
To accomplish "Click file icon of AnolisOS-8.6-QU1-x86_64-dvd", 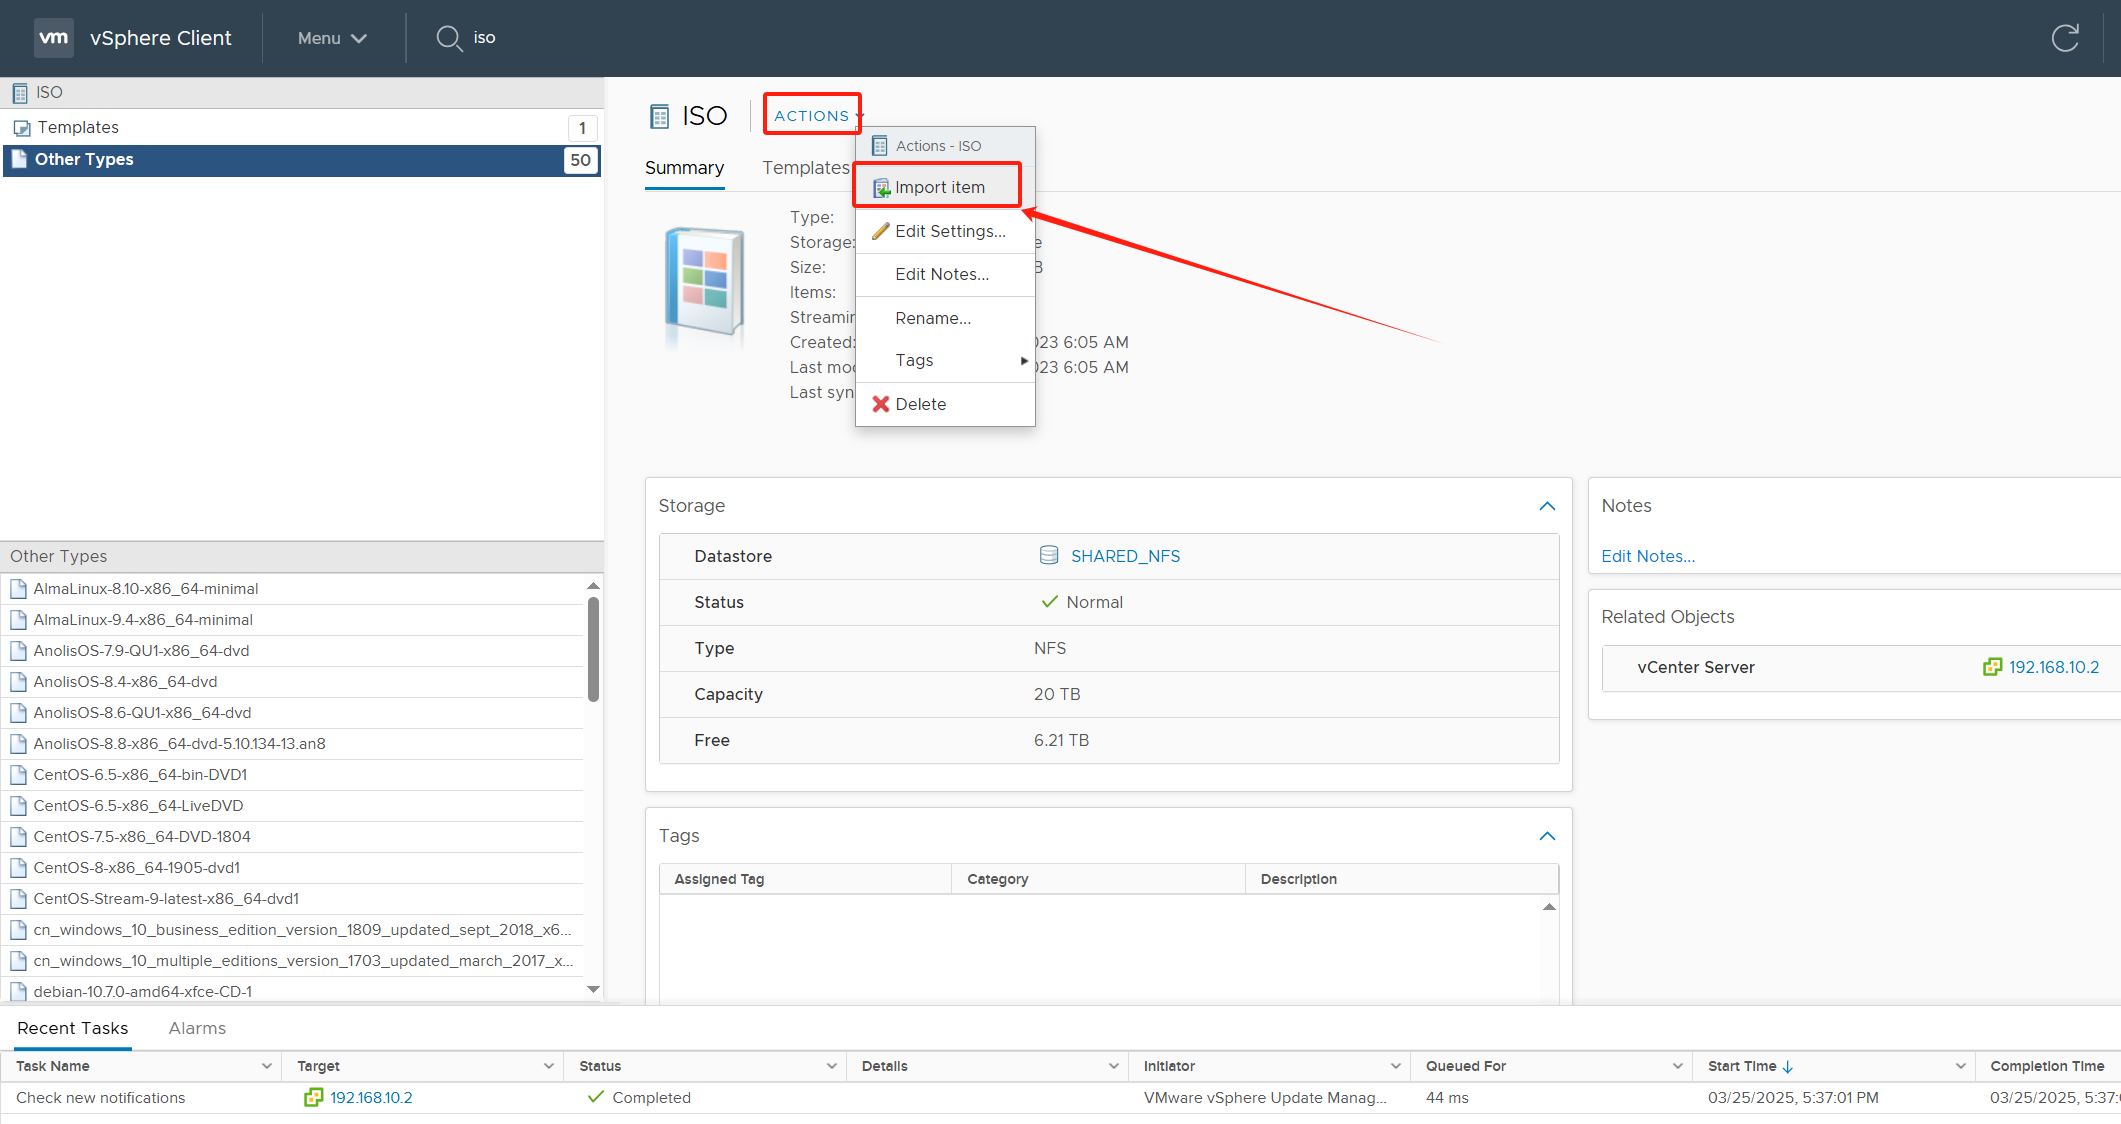I will point(18,713).
